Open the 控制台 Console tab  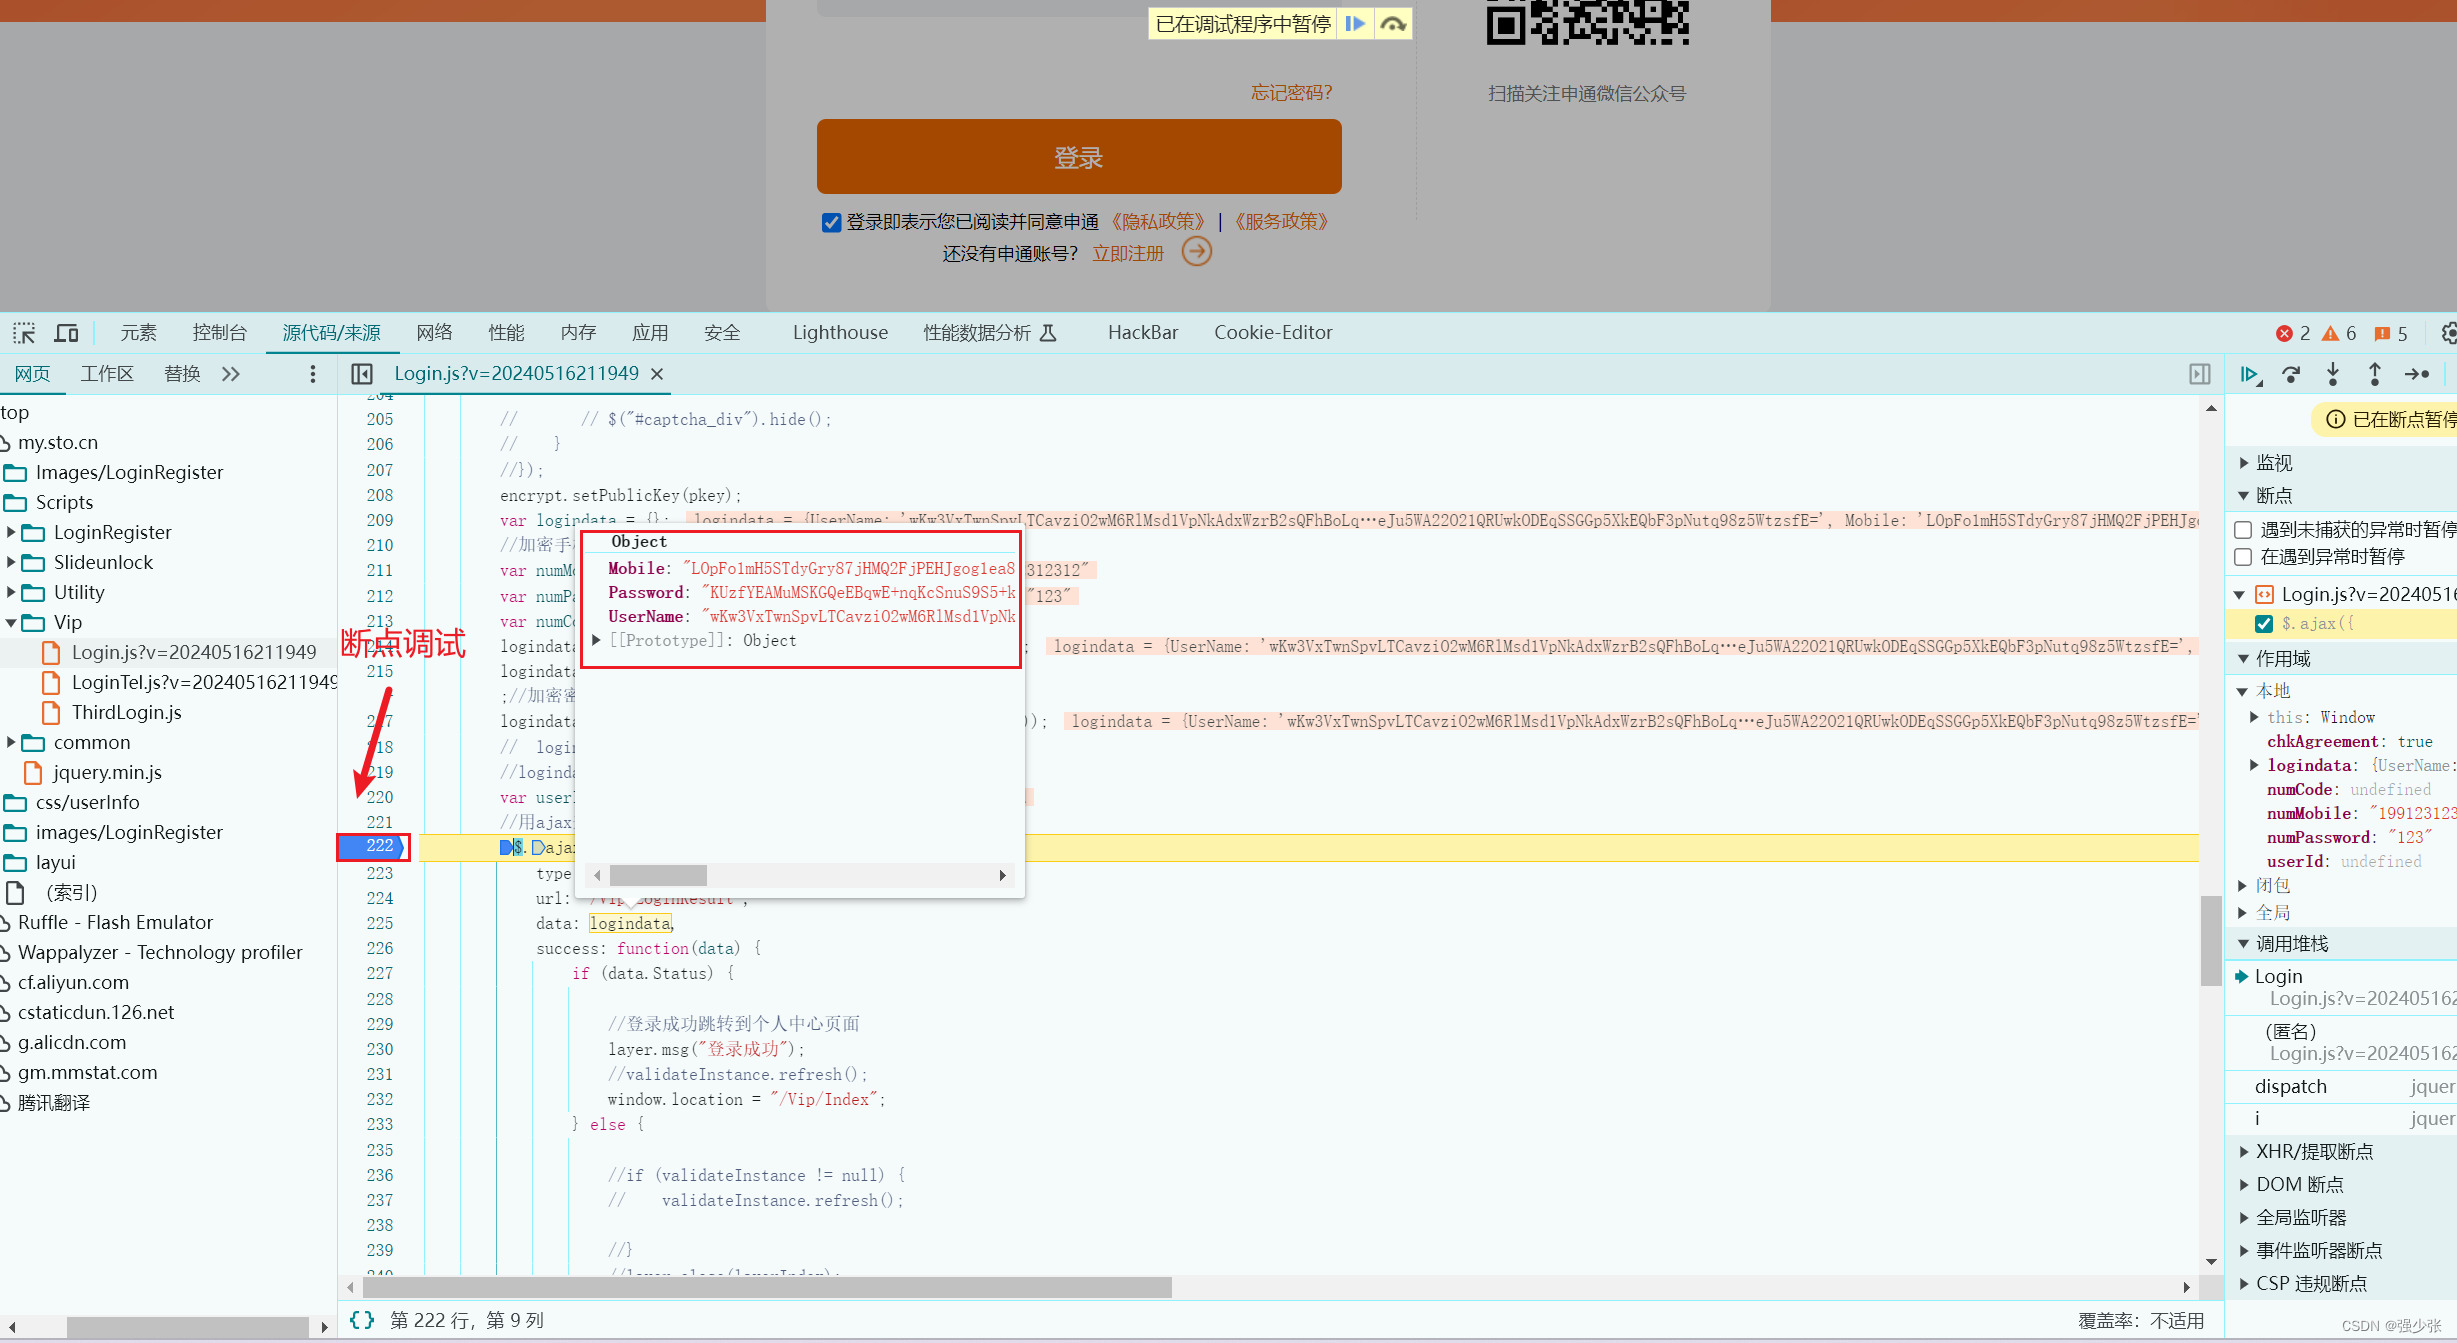219,333
